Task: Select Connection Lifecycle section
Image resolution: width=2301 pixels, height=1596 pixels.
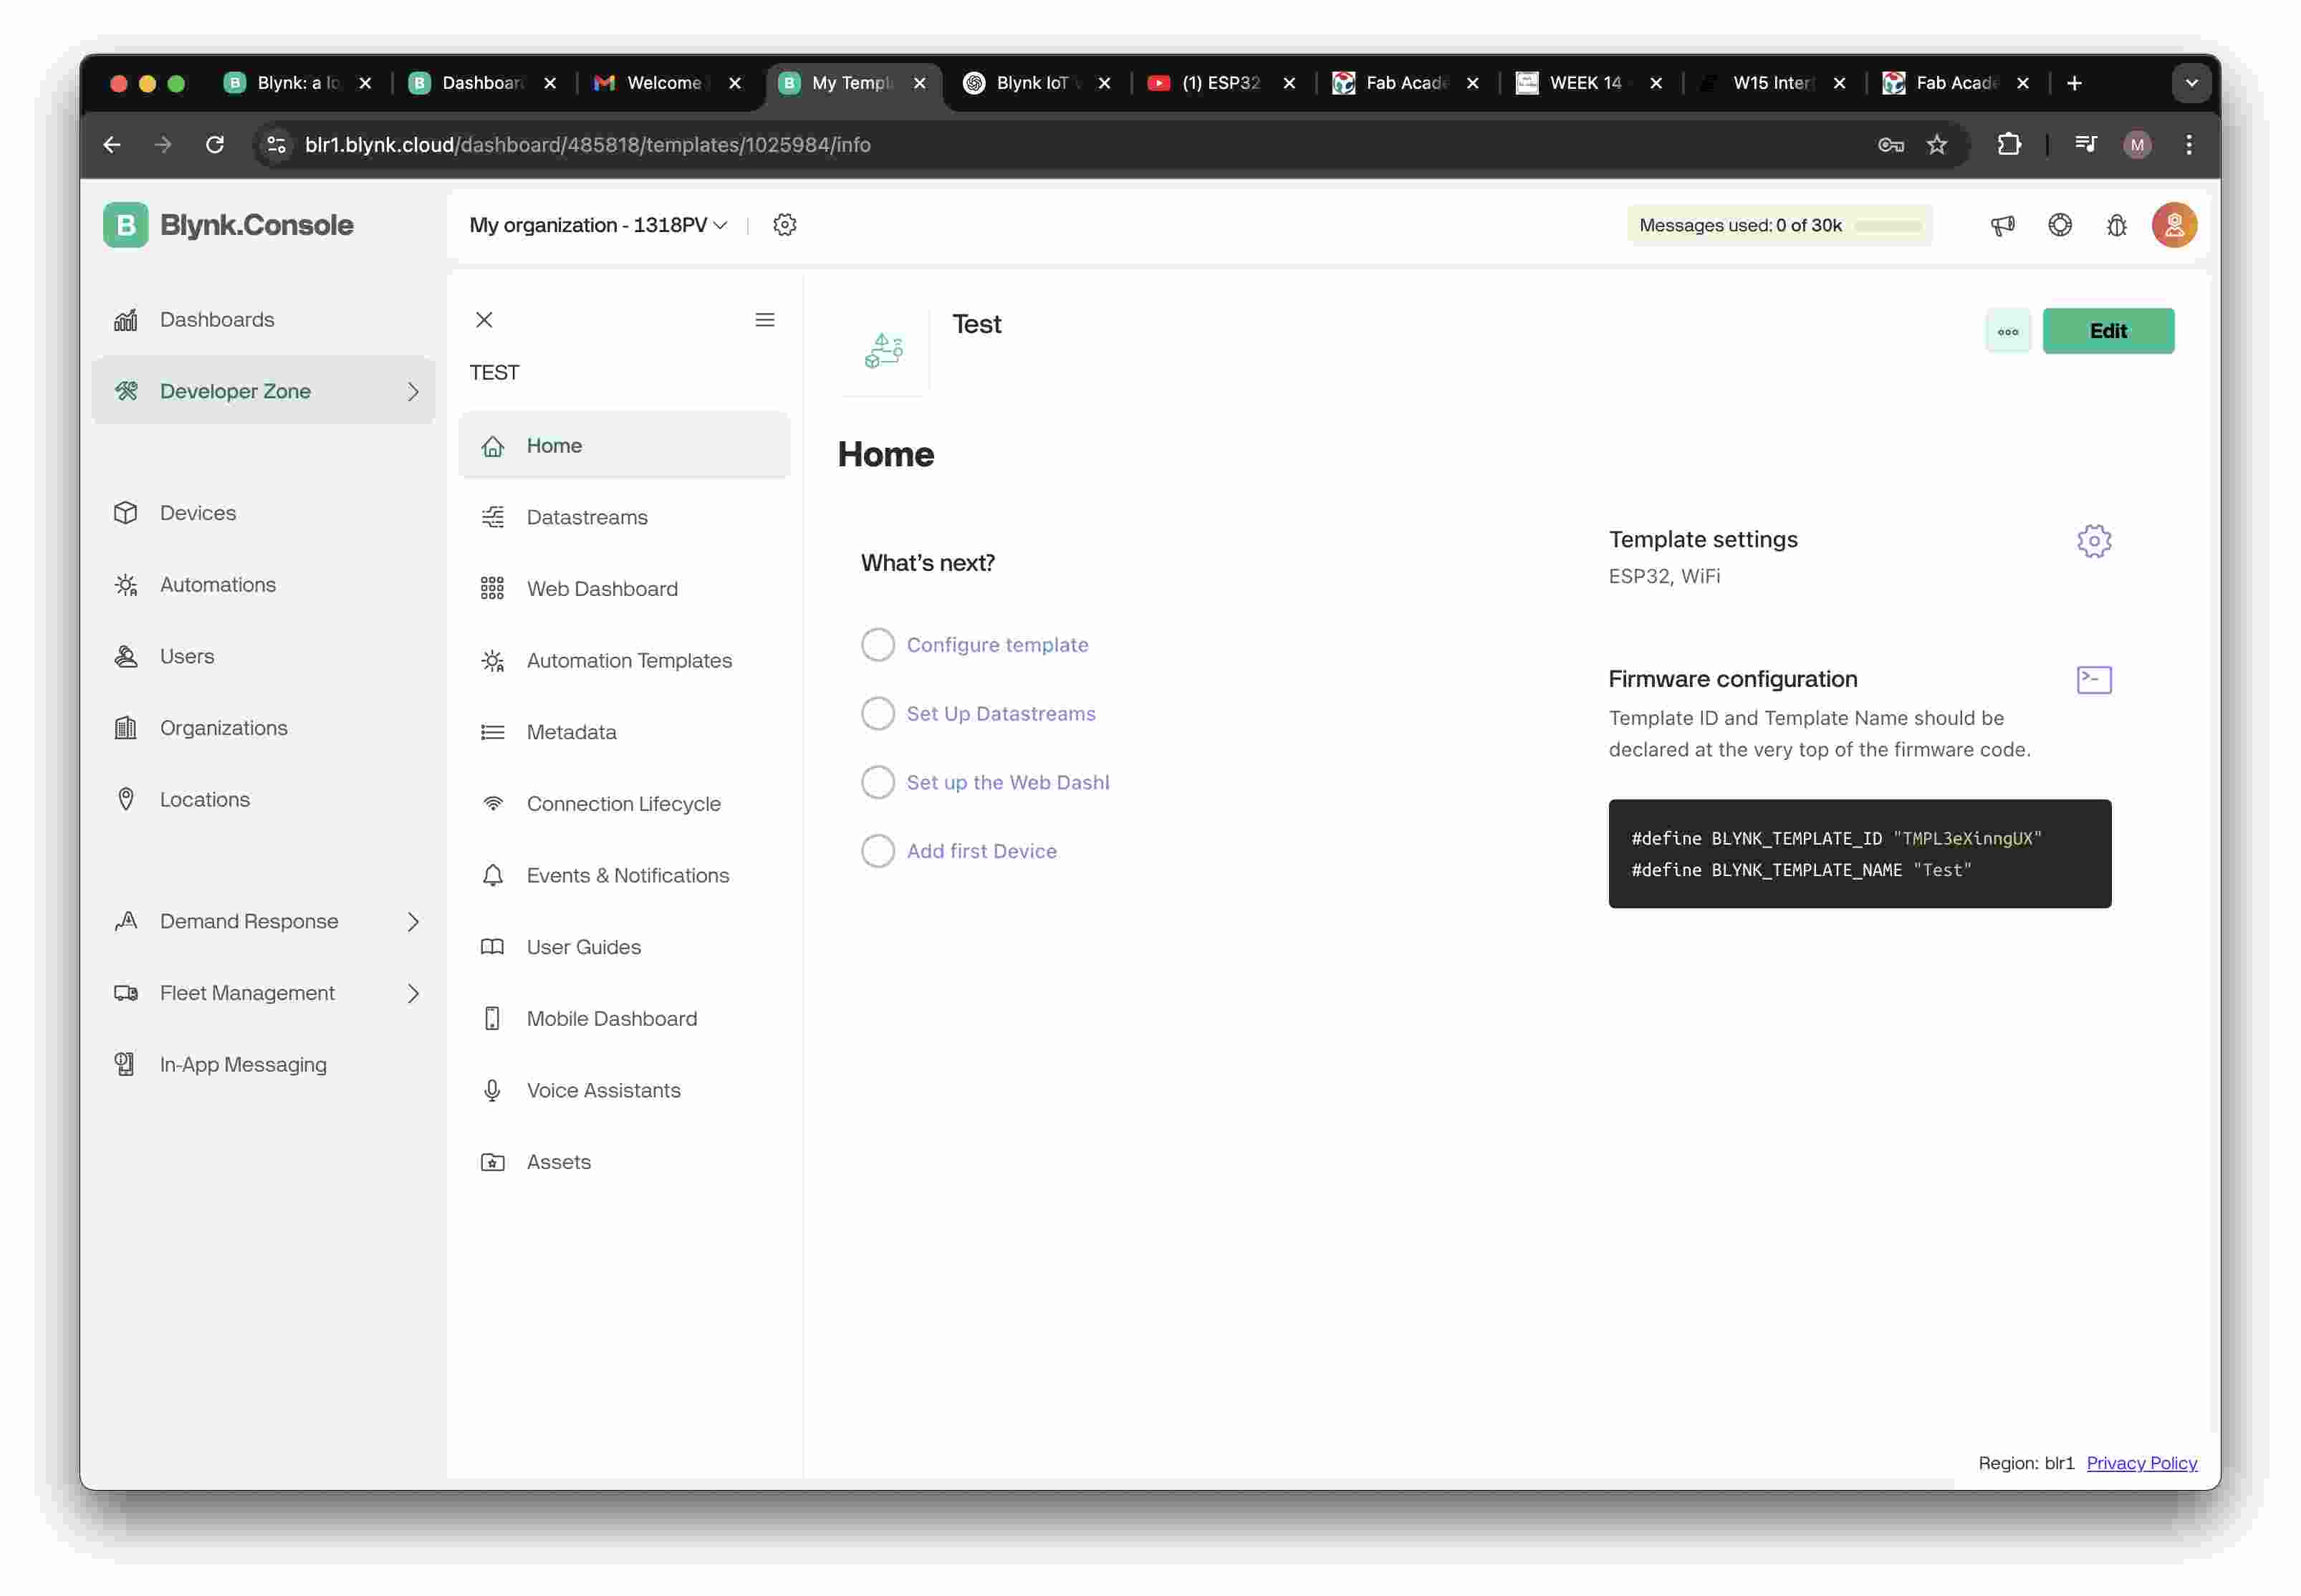Action: [x=624, y=804]
